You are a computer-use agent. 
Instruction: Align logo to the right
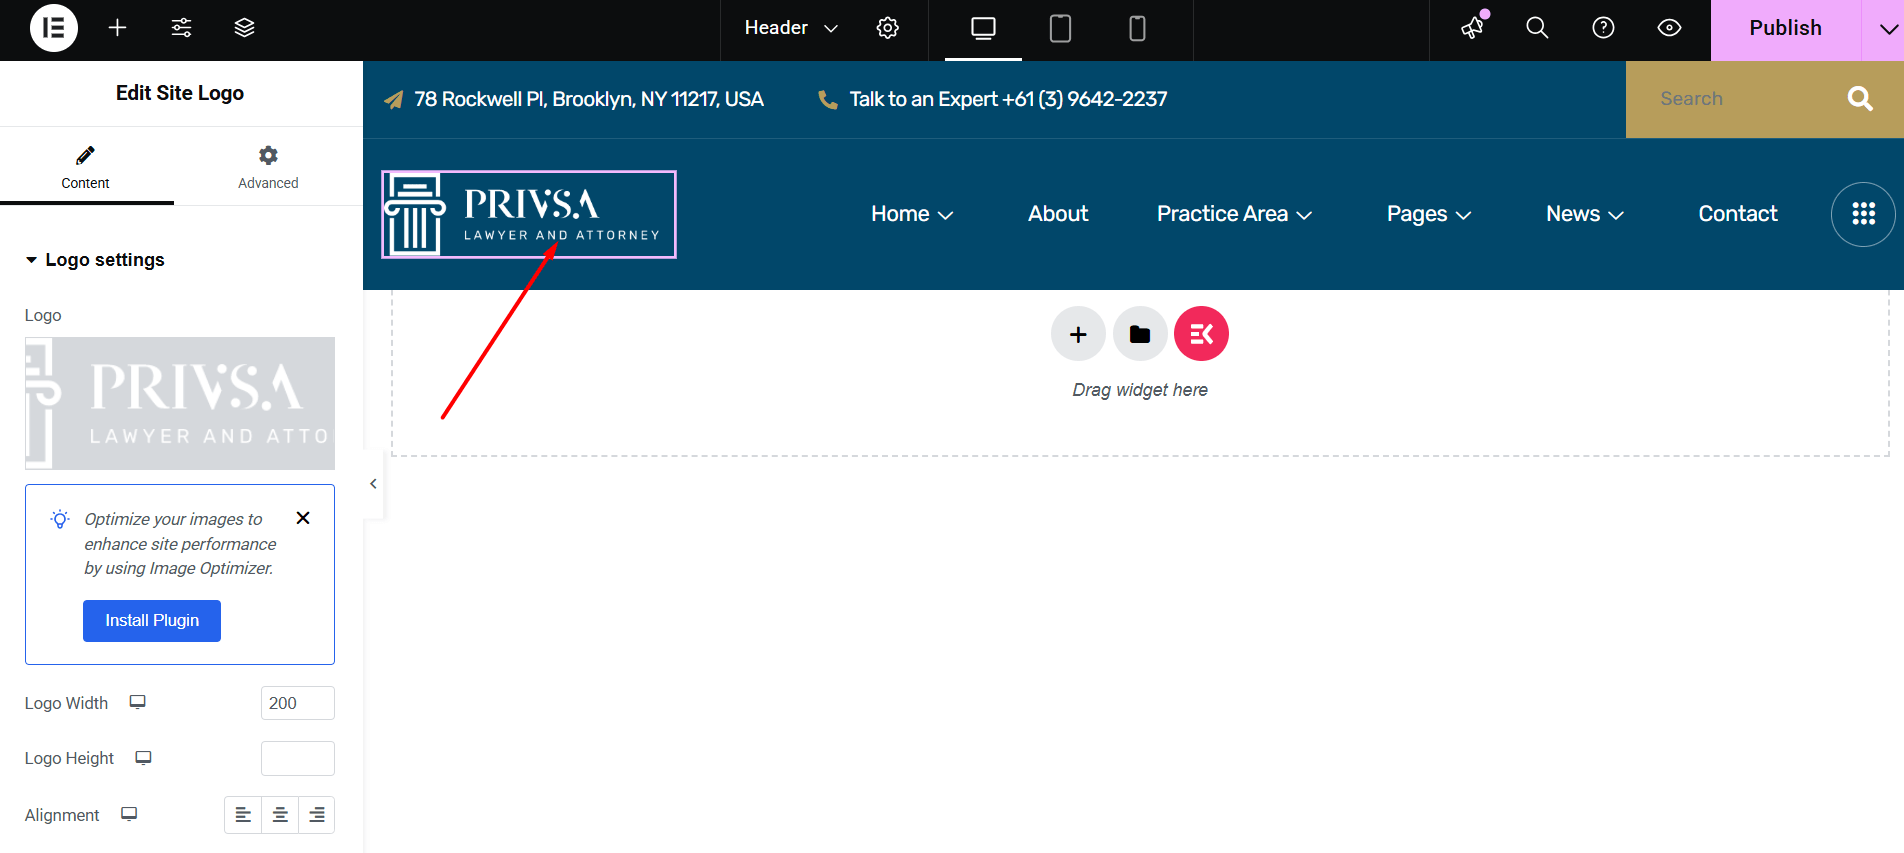click(317, 815)
